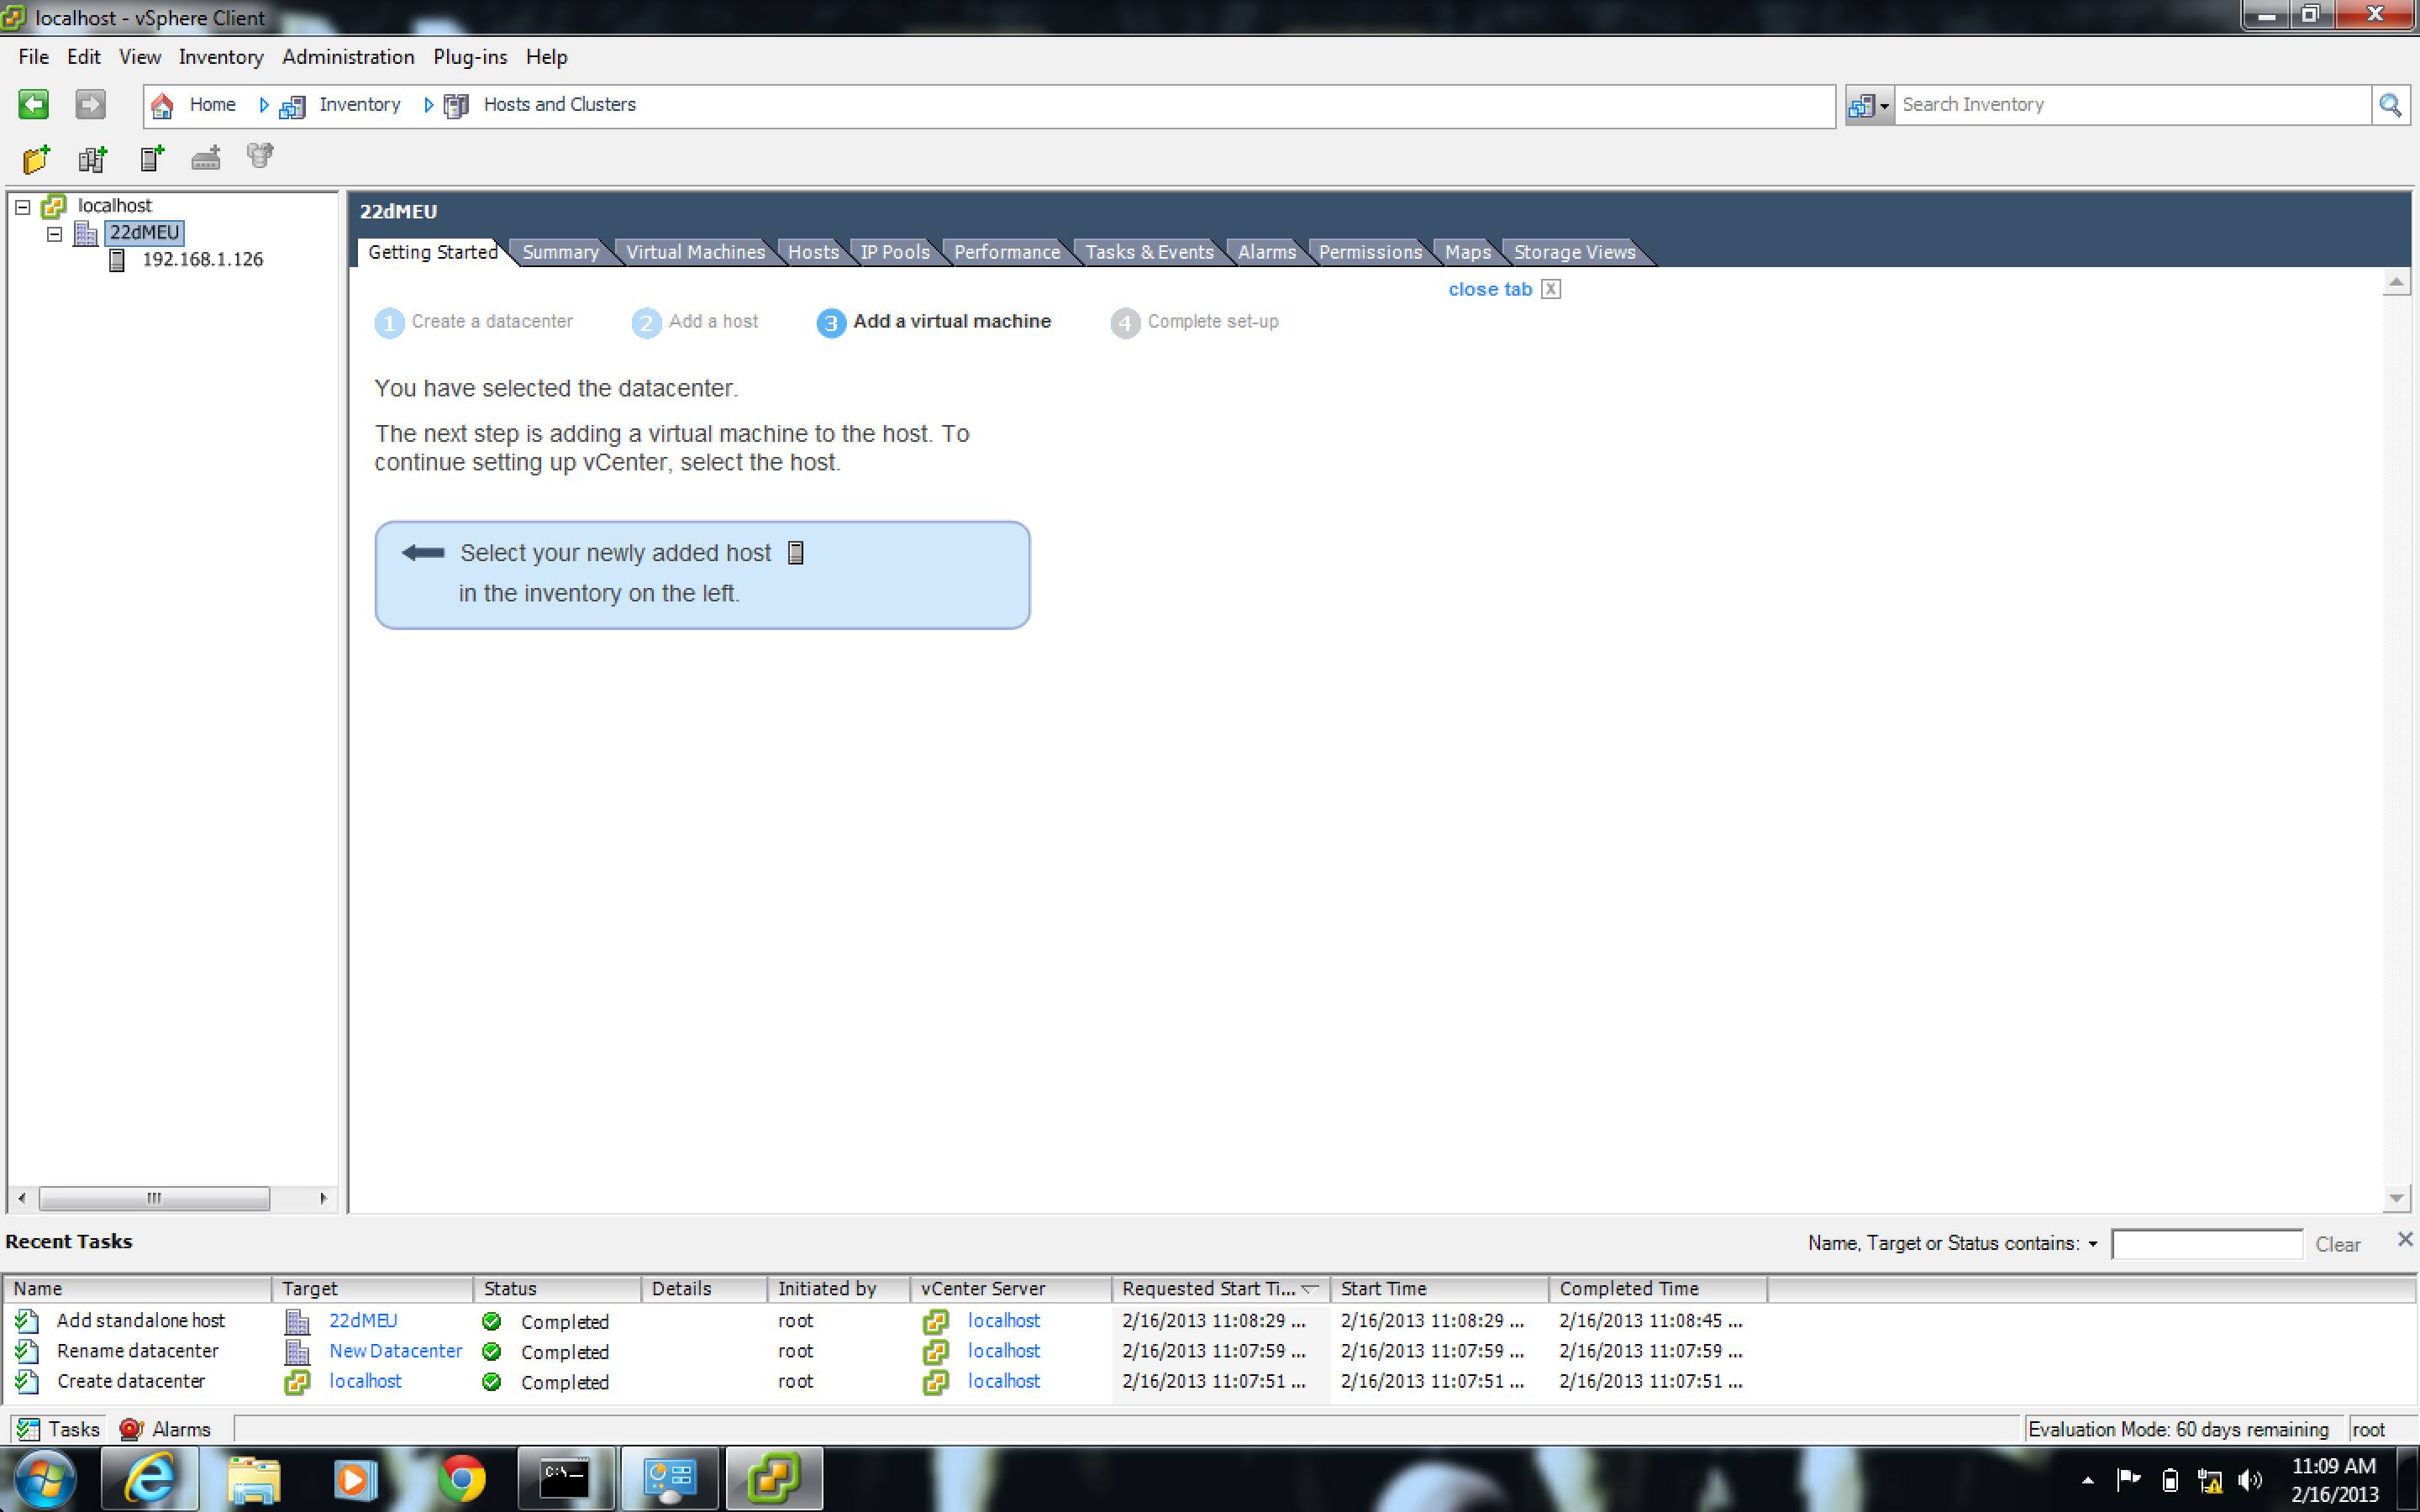Image resolution: width=2420 pixels, height=1512 pixels.
Task: Open the File menu
Action: tap(33, 57)
